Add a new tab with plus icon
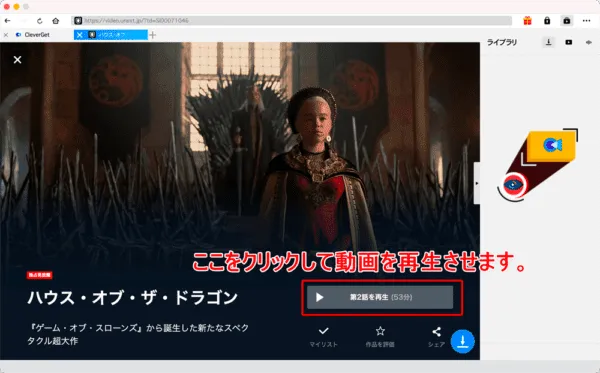 [x=153, y=35]
